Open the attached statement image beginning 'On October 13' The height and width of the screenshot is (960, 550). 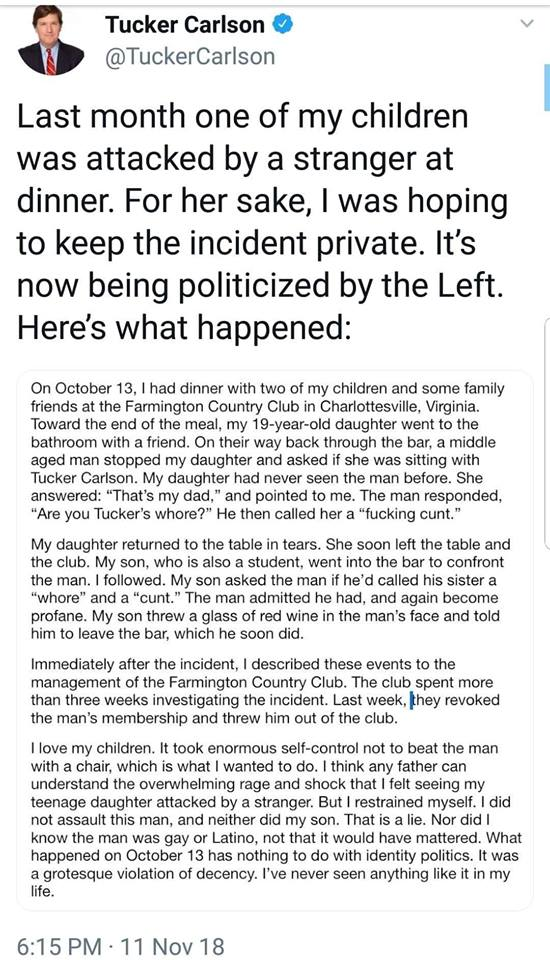274,641
